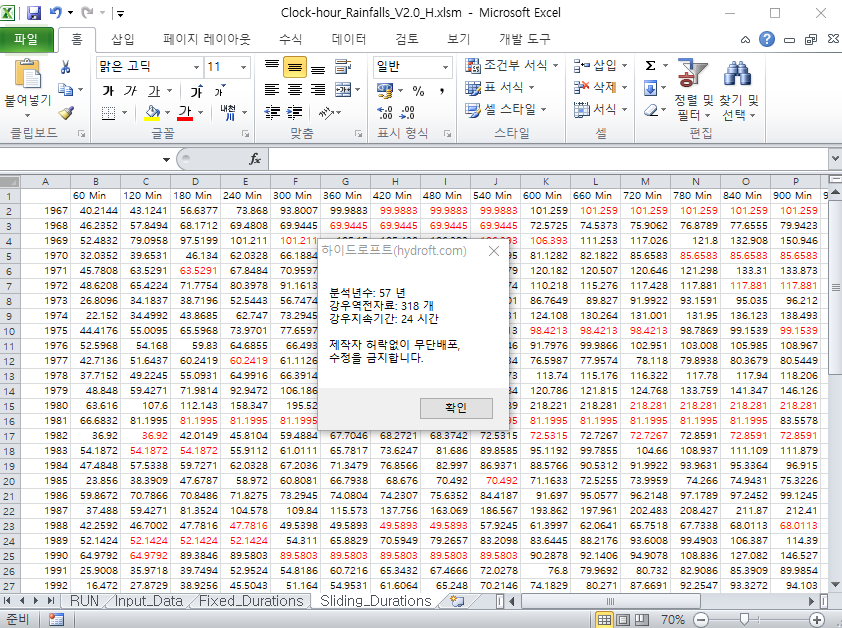The image size is (842, 628).
Task: Click Decrease Decimal icon
Action: (408, 113)
